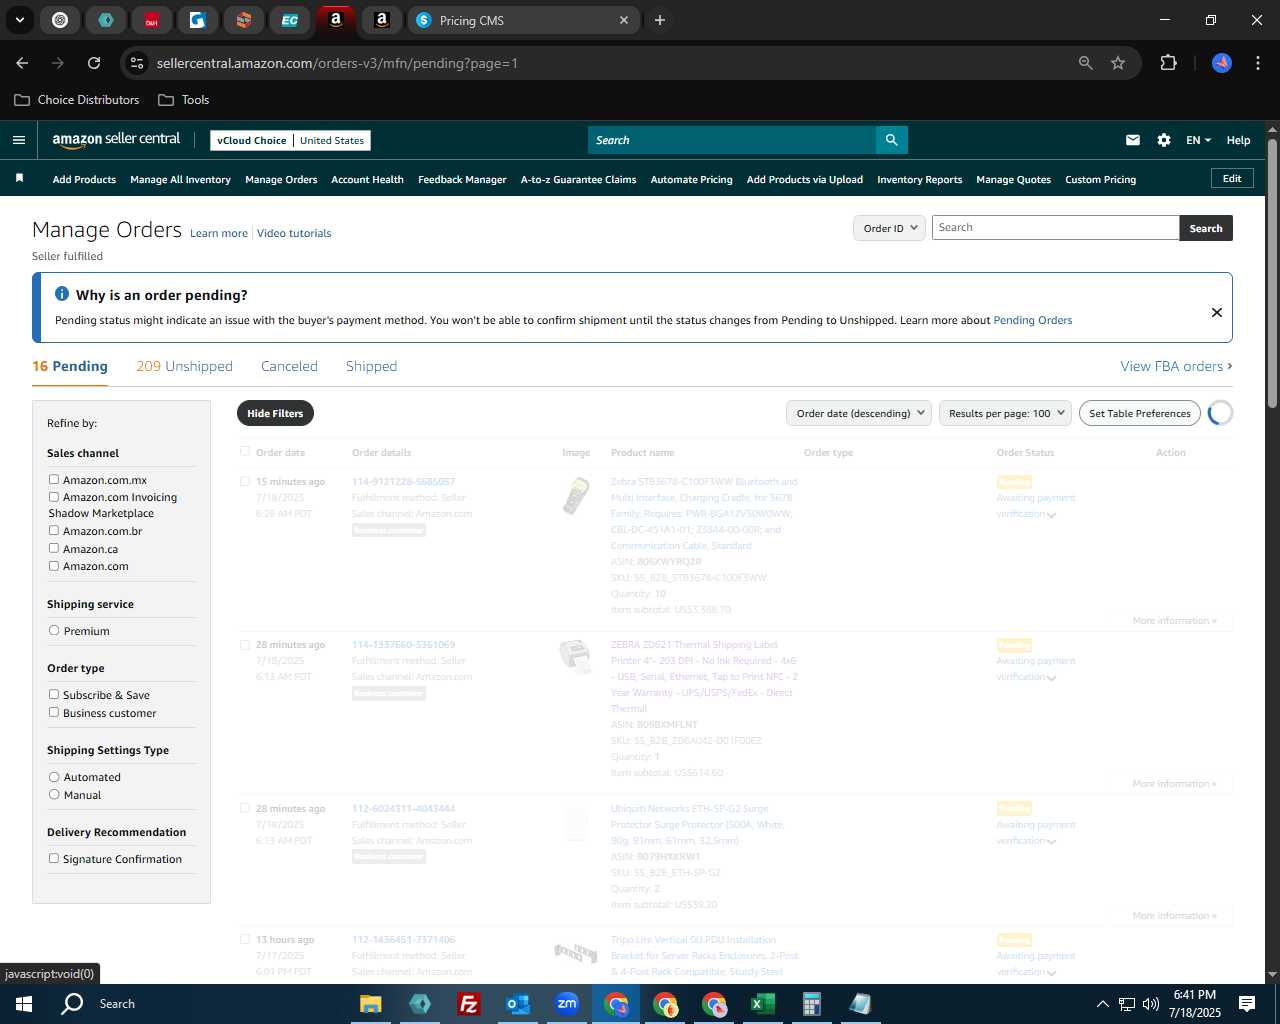Viewport: 1280px width, 1024px height.
Task: Click the teal search magnifier button
Action: pos(891,140)
